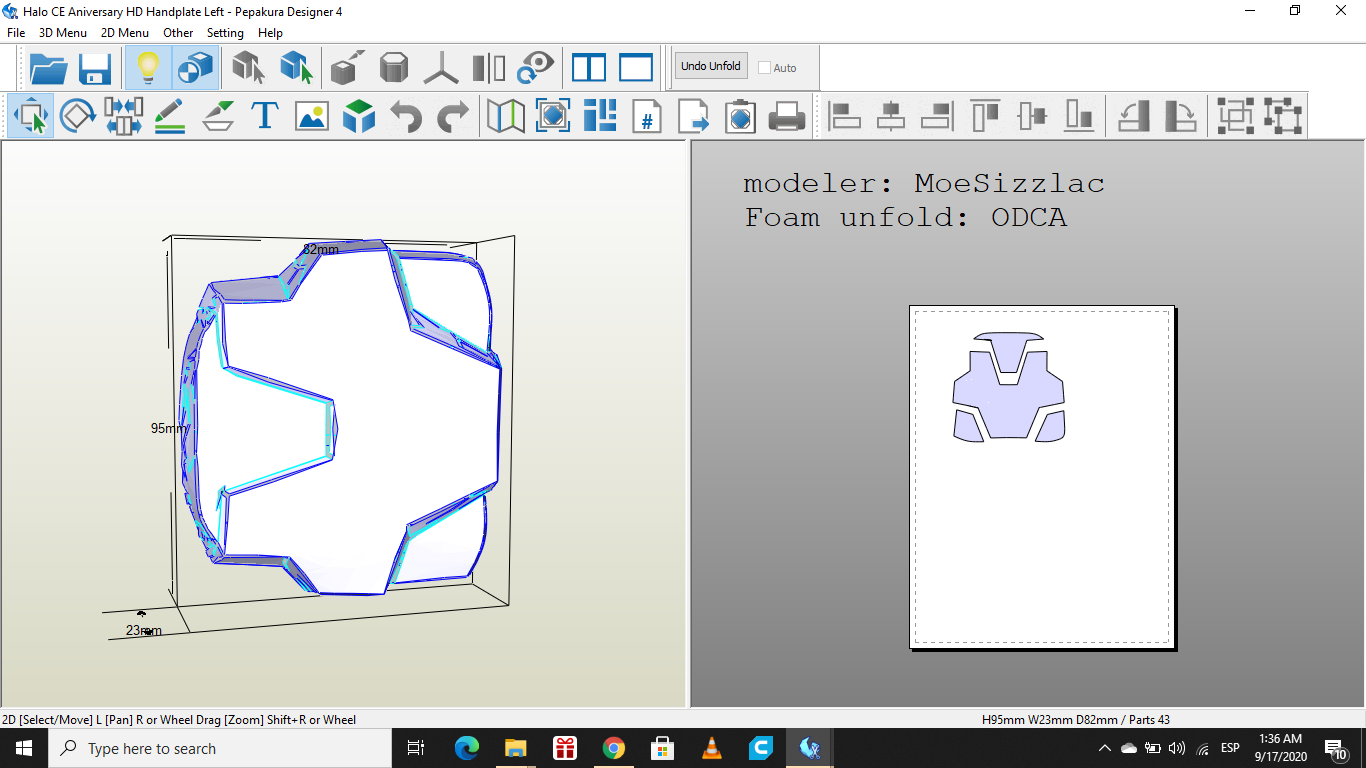1366x768 pixels.
Task: Enable the Auto checkbox
Action: point(765,68)
